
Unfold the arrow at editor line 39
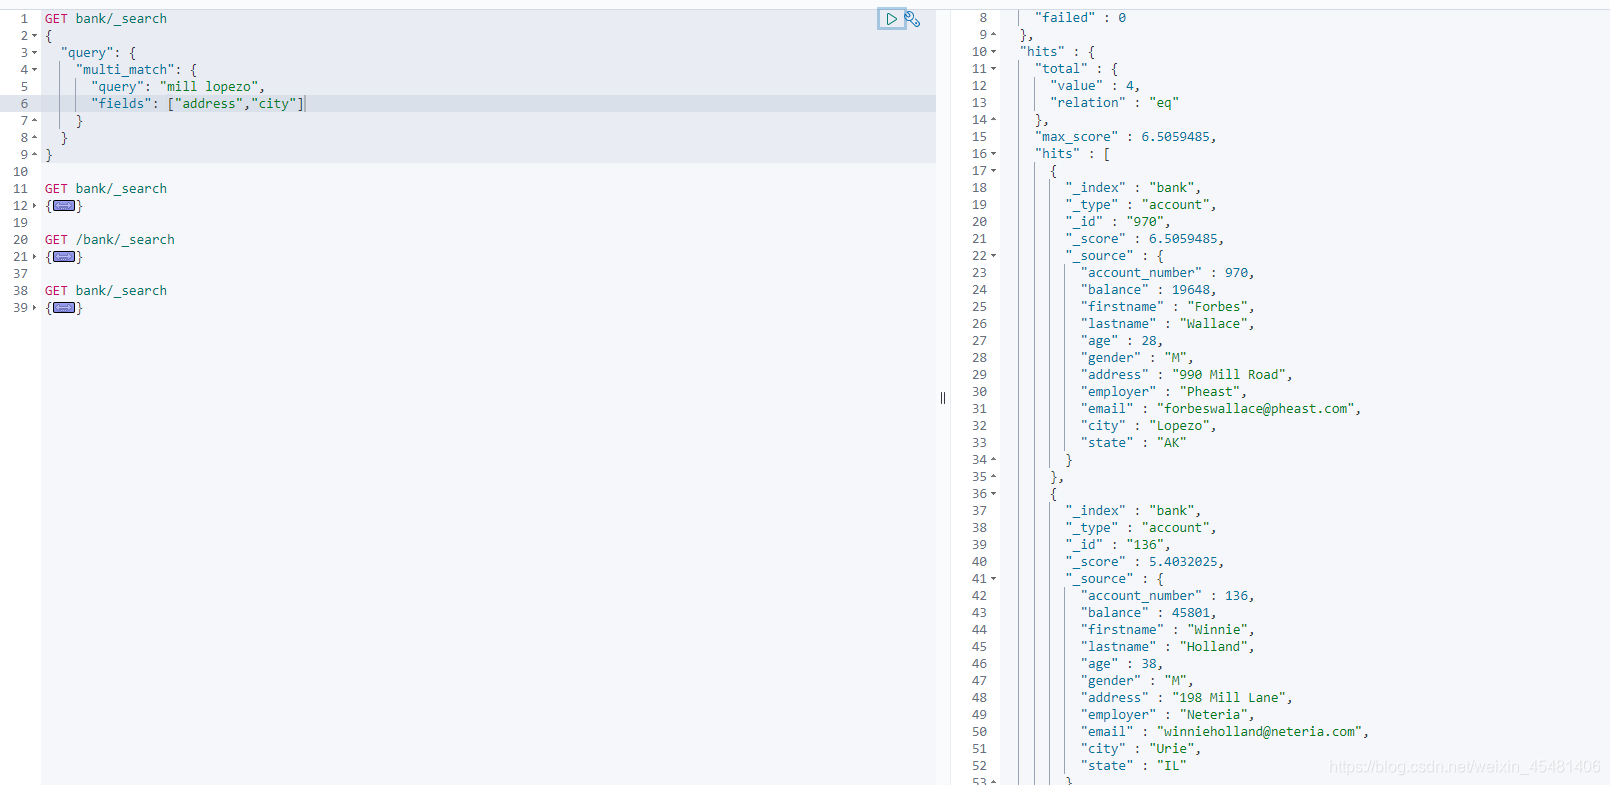pos(34,308)
